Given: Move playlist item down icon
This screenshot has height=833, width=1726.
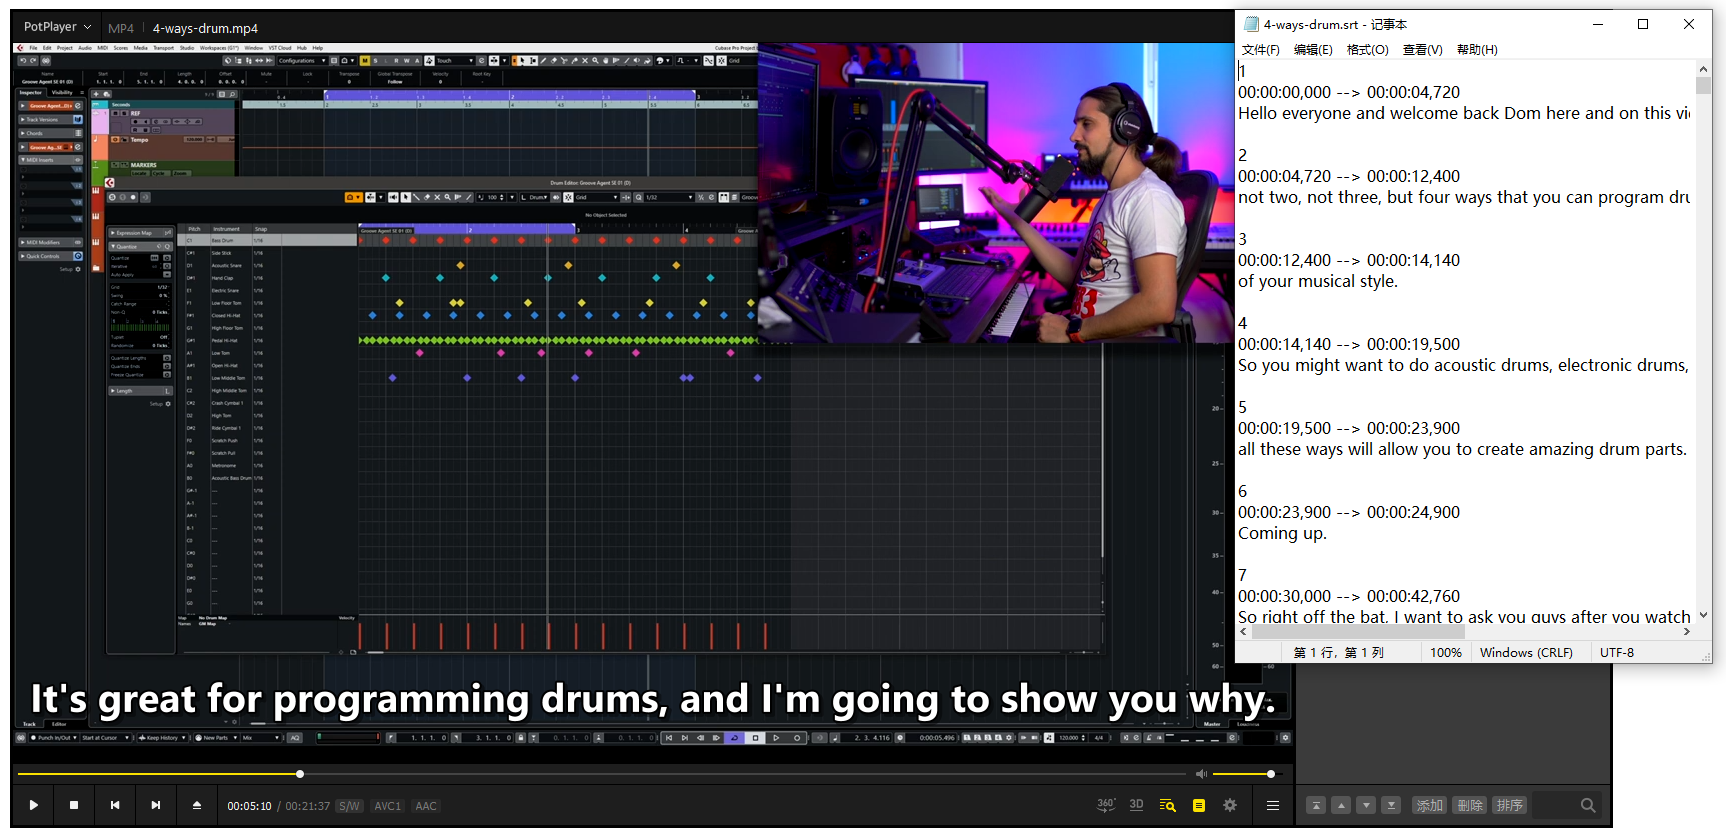Looking at the screenshot, I should [x=1366, y=805].
